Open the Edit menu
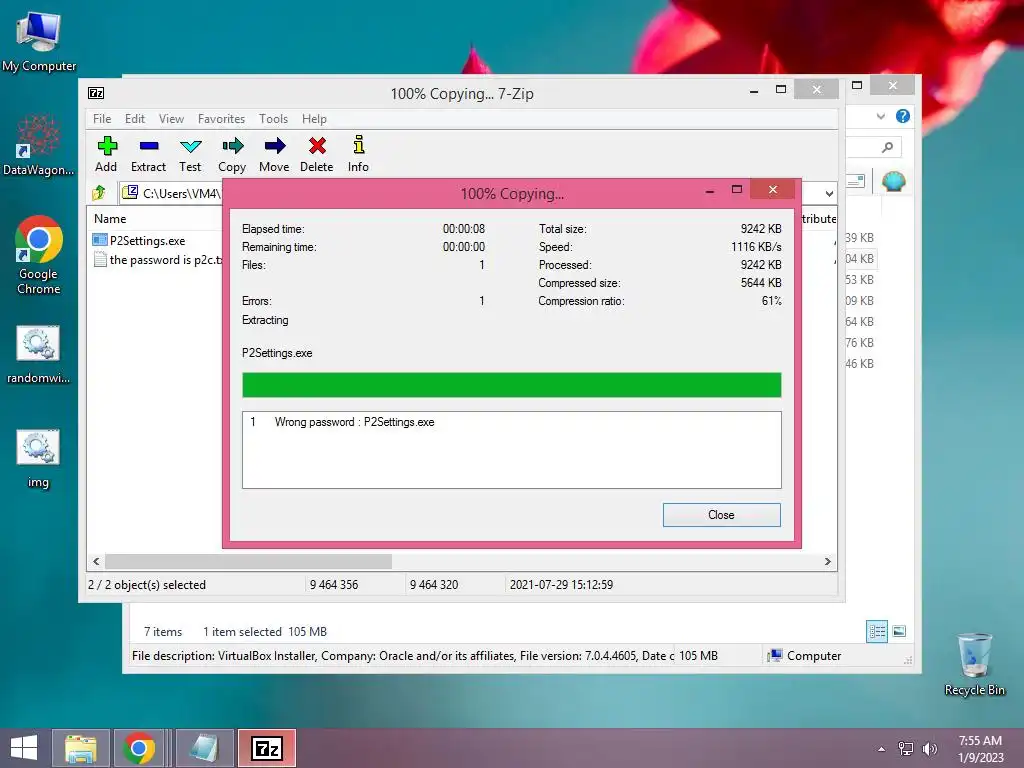The width and height of the screenshot is (1024, 768). click(135, 119)
